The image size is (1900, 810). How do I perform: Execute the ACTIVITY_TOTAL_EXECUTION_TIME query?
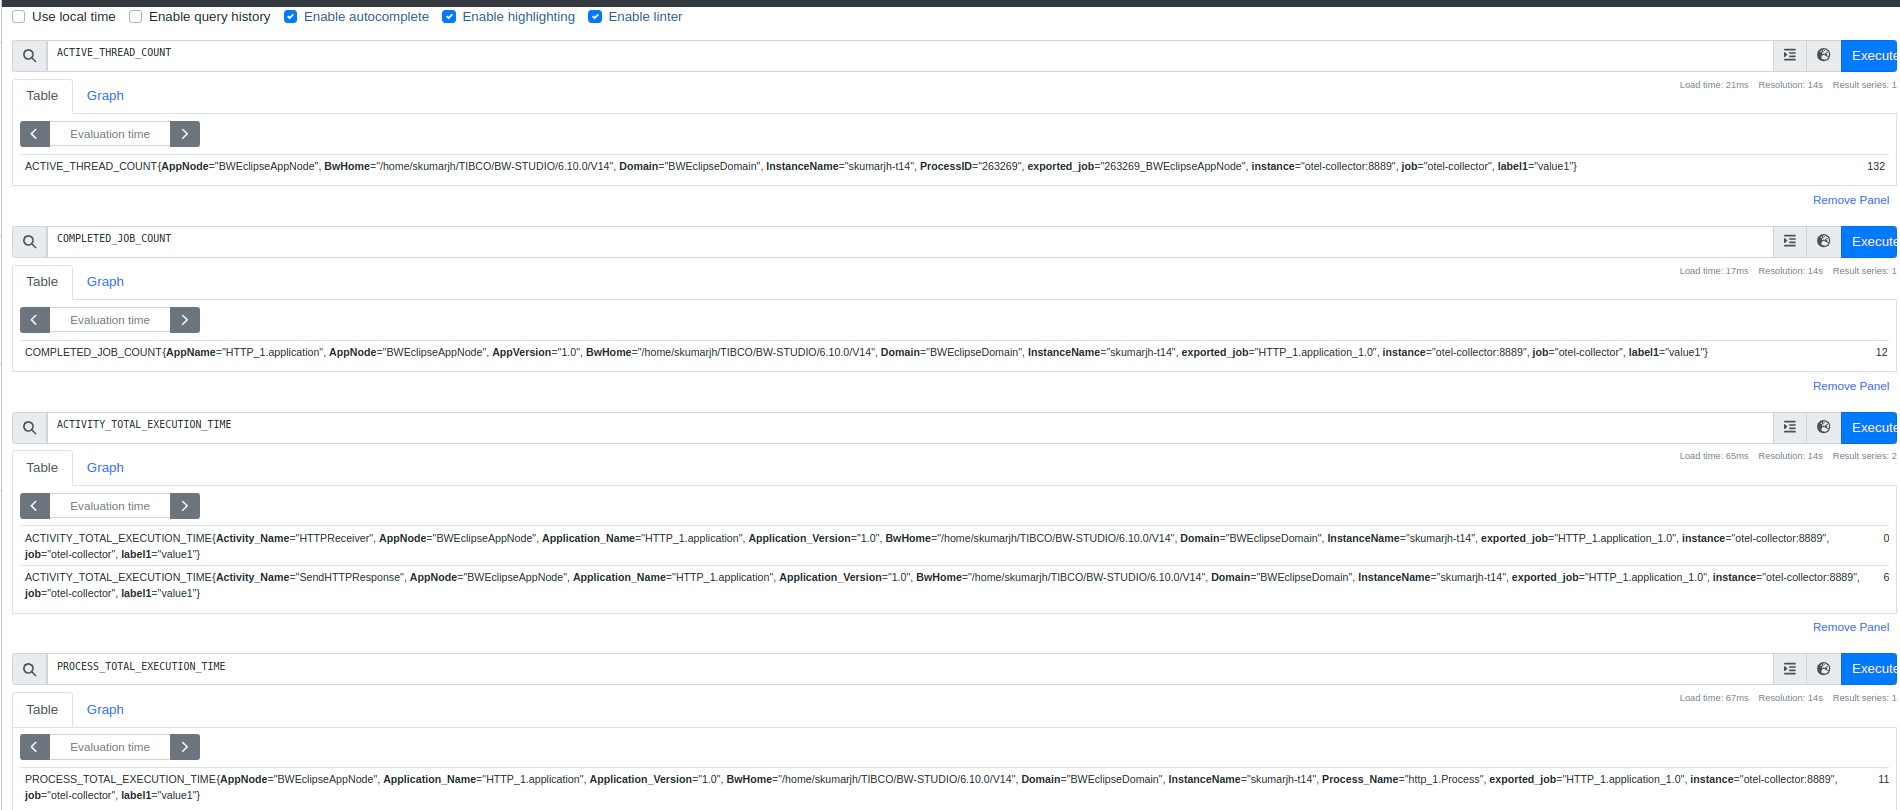(1869, 428)
